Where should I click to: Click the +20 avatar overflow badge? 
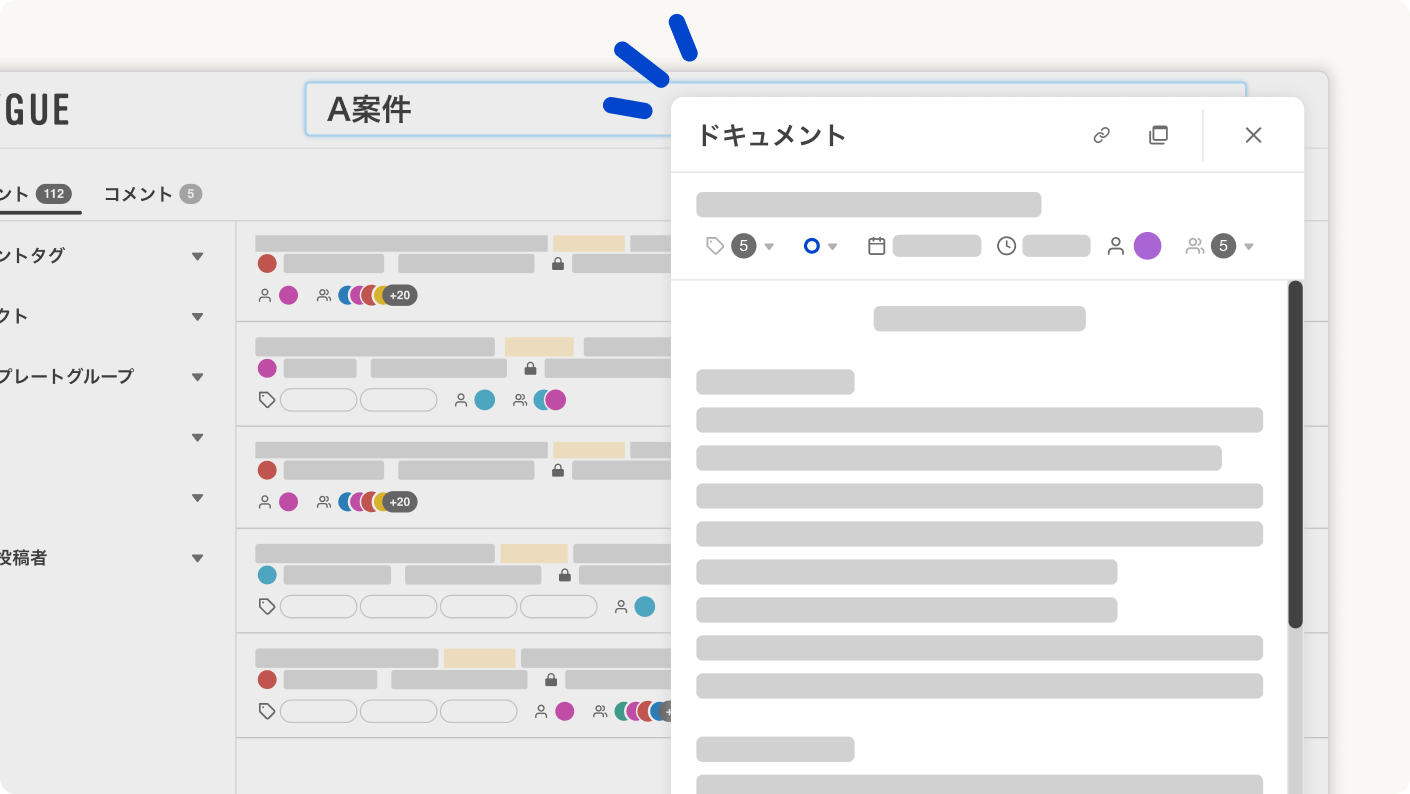[x=400, y=295]
